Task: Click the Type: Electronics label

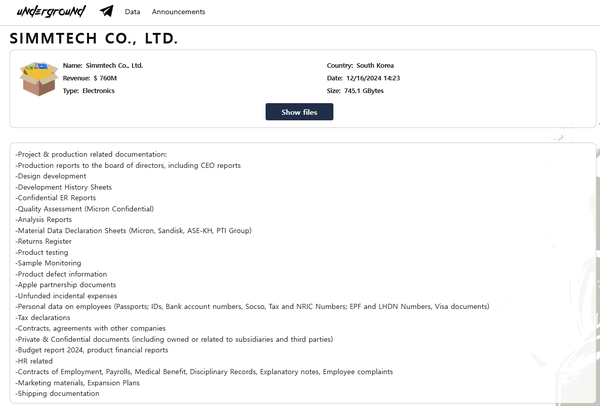Action: tap(89, 91)
